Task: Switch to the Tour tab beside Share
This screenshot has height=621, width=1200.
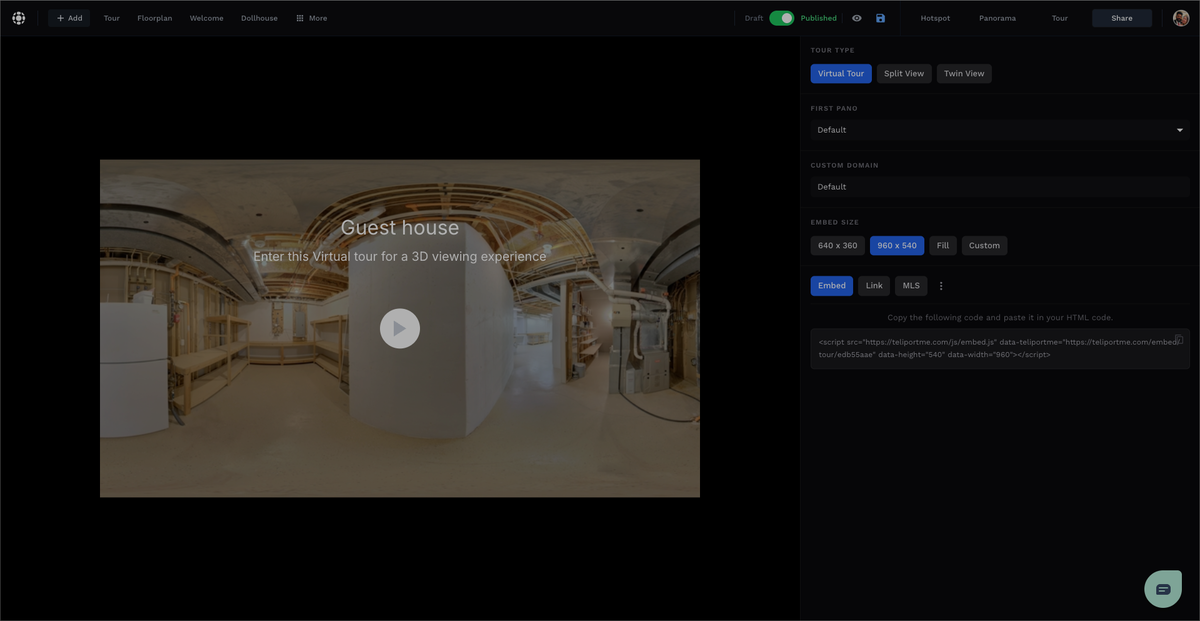Action: click(x=1060, y=18)
